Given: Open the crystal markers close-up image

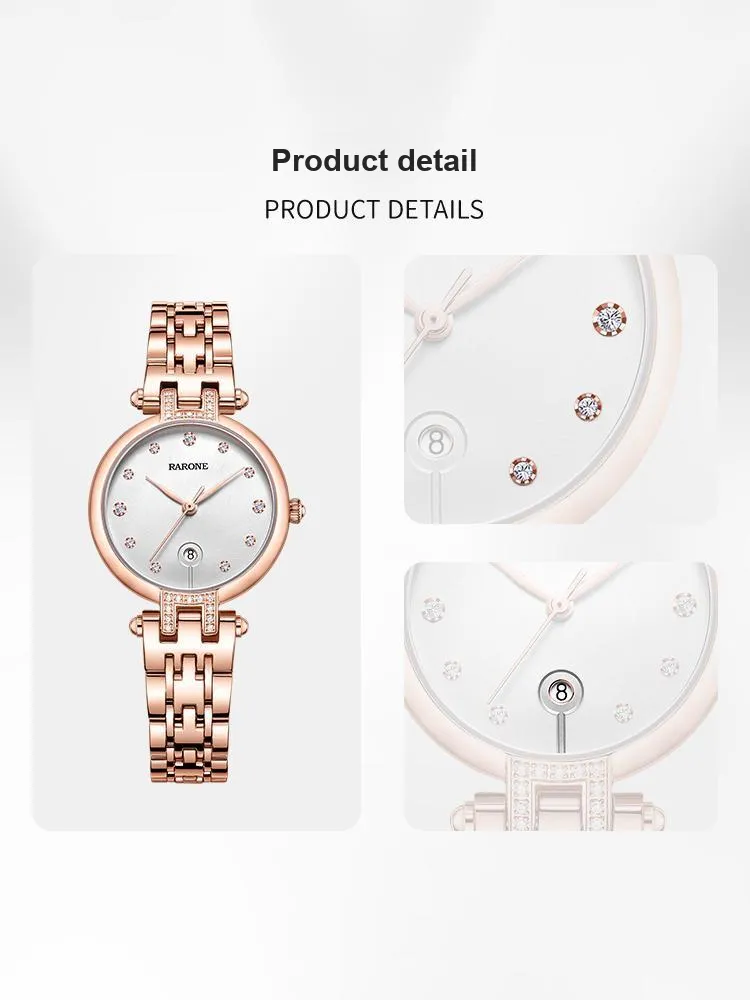Looking at the screenshot, I should (561, 389).
